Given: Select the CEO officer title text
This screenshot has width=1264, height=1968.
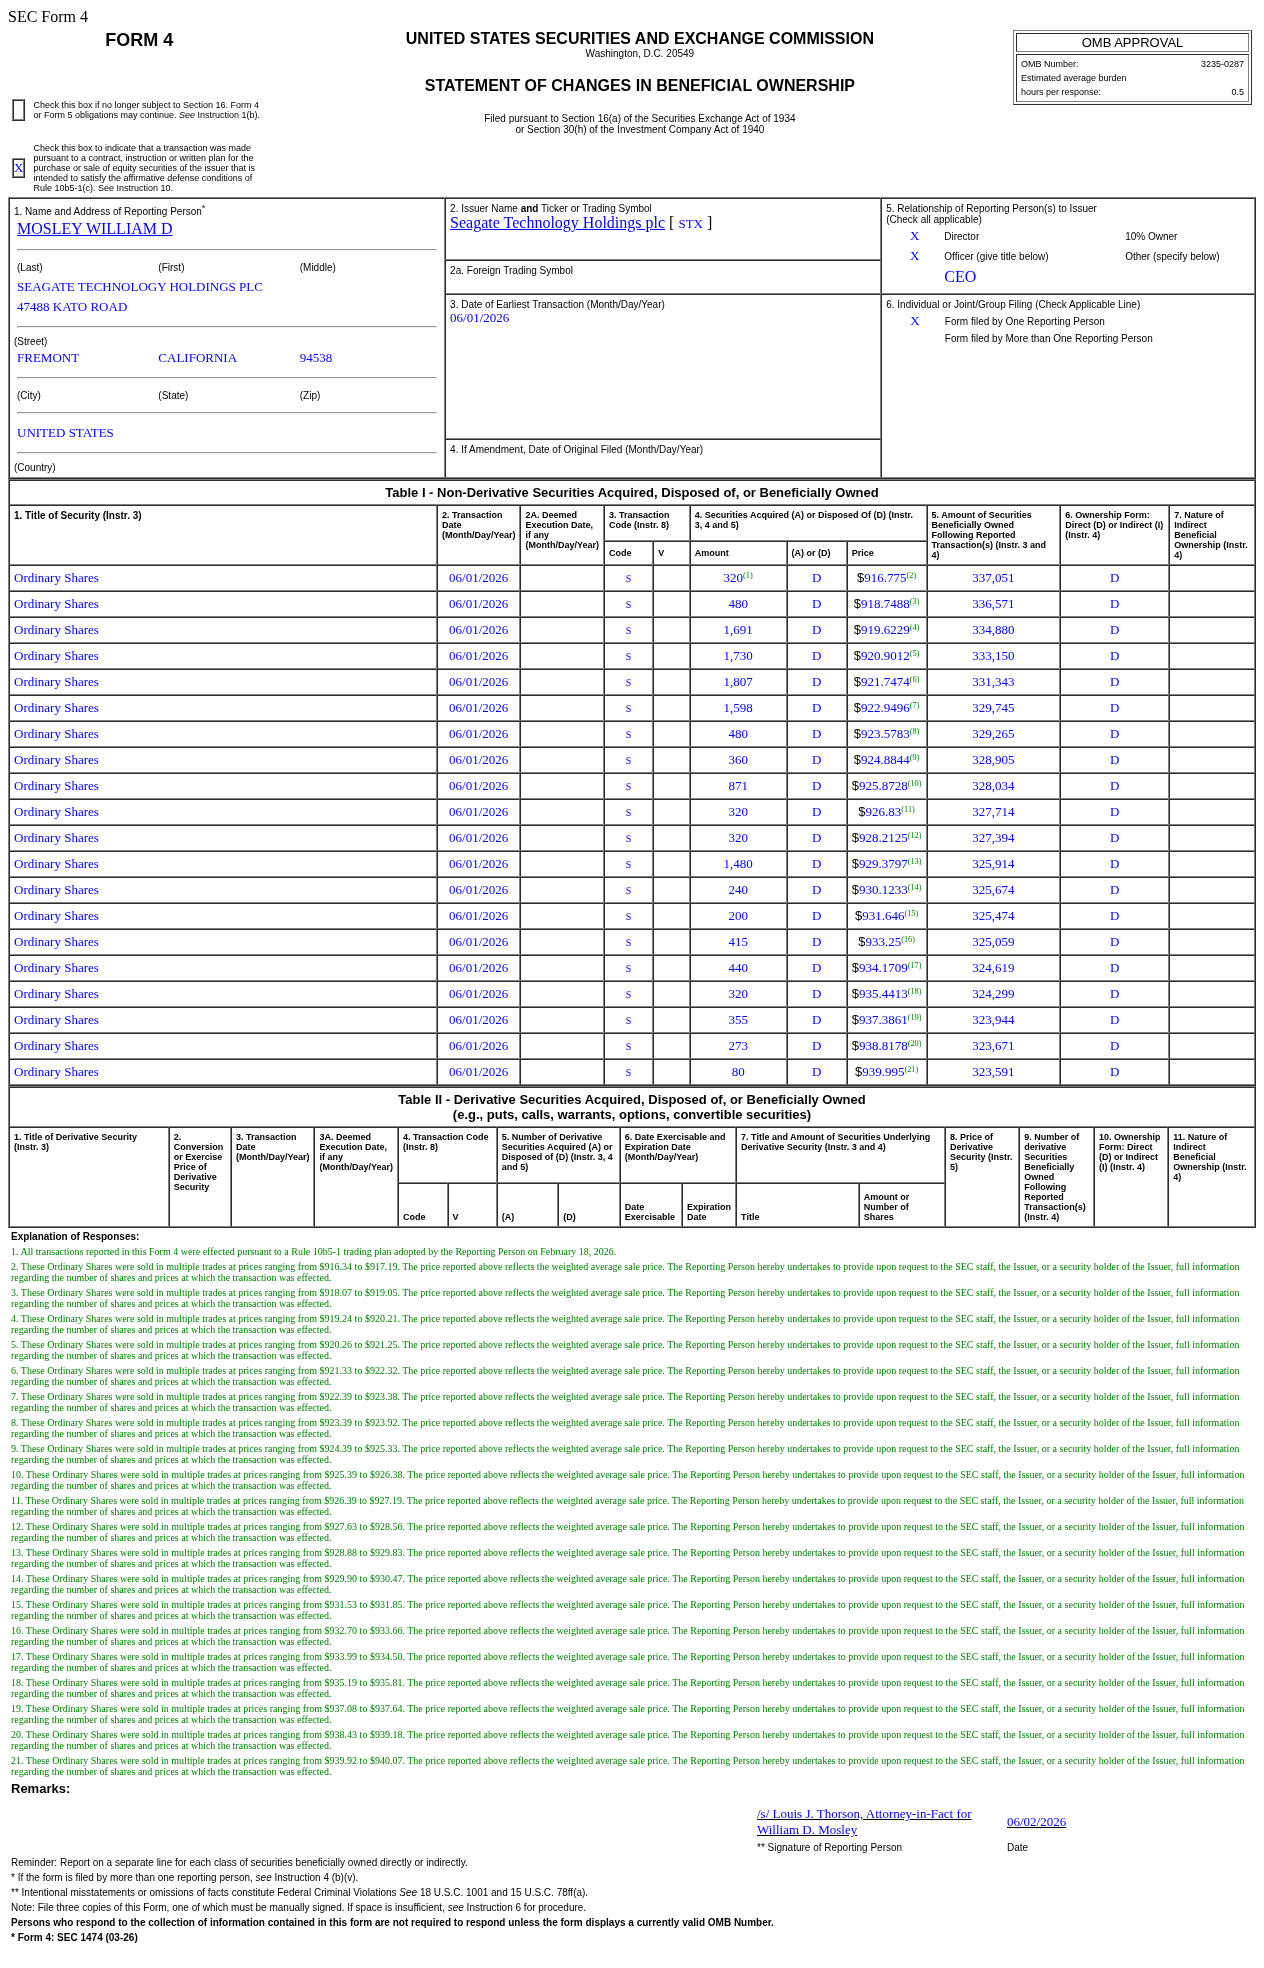Looking at the screenshot, I should [x=960, y=277].
